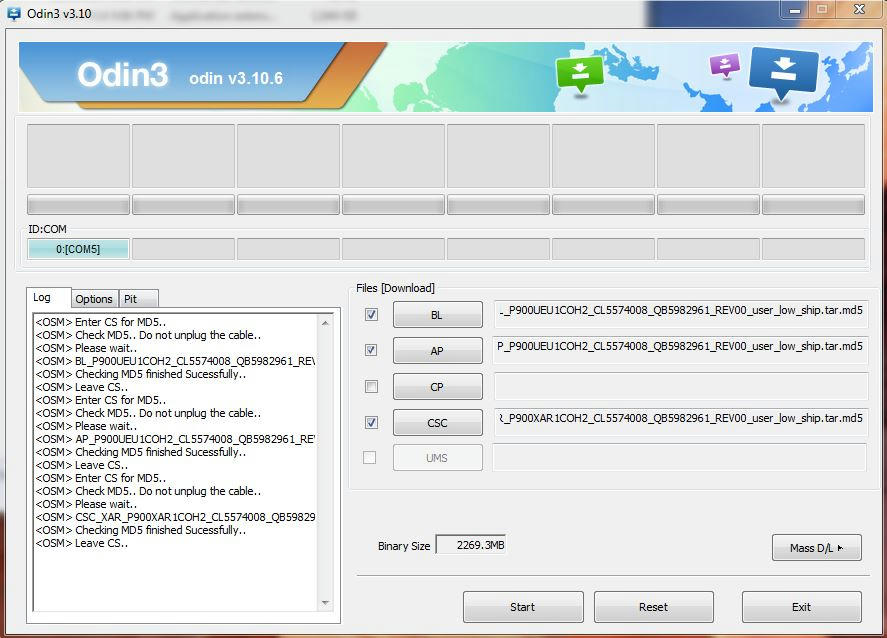Click the Reset button

click(x=653, y=607)
